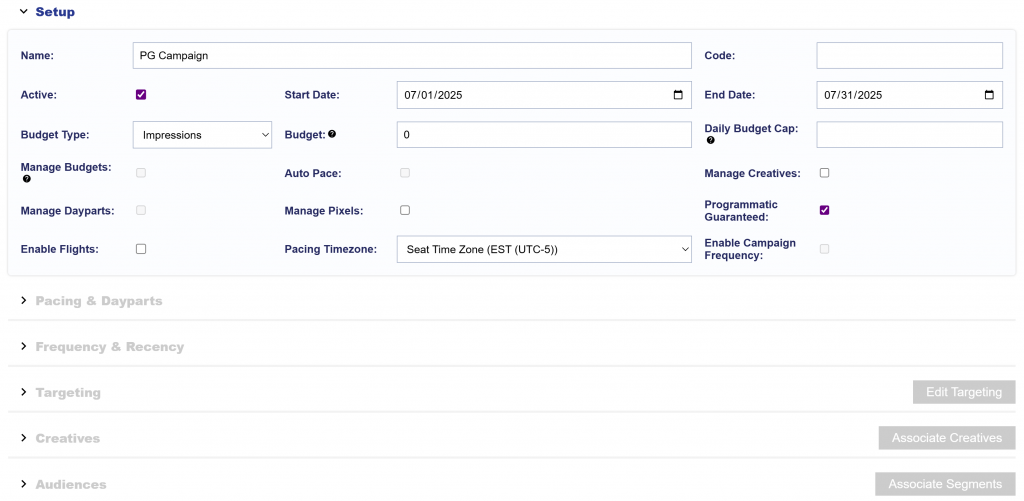Enable the Manage Creatives checkbox

pyautogui.click(x=824, y=173)
